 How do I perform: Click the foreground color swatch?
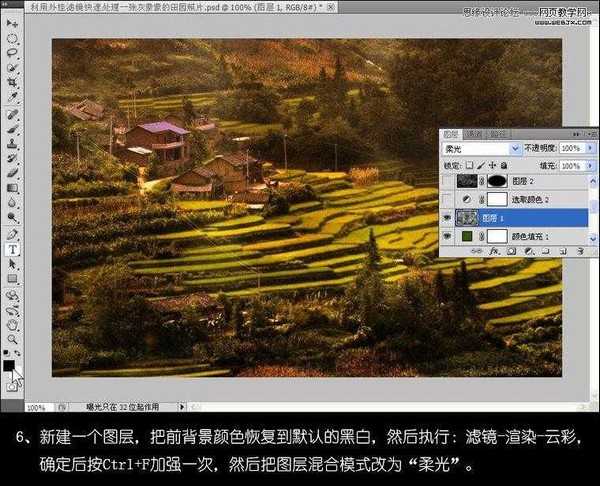click(9, 366)
